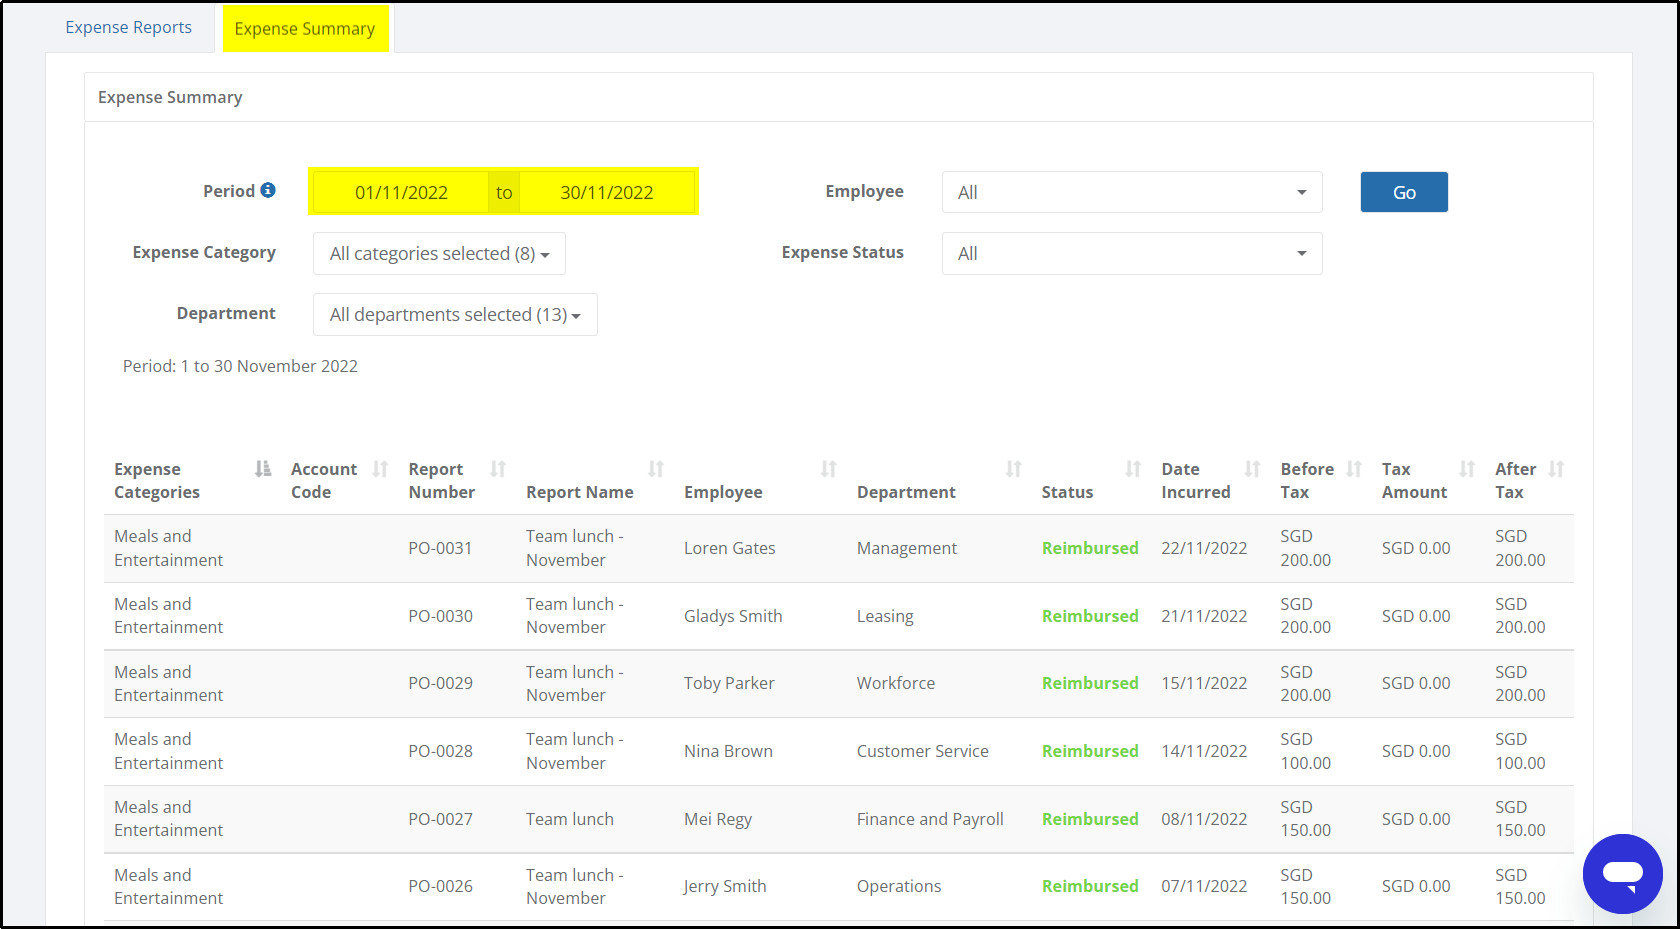This screenshot has height=929, width=1680.
Task: Click report number PO-0031
Action: [440, 548]
